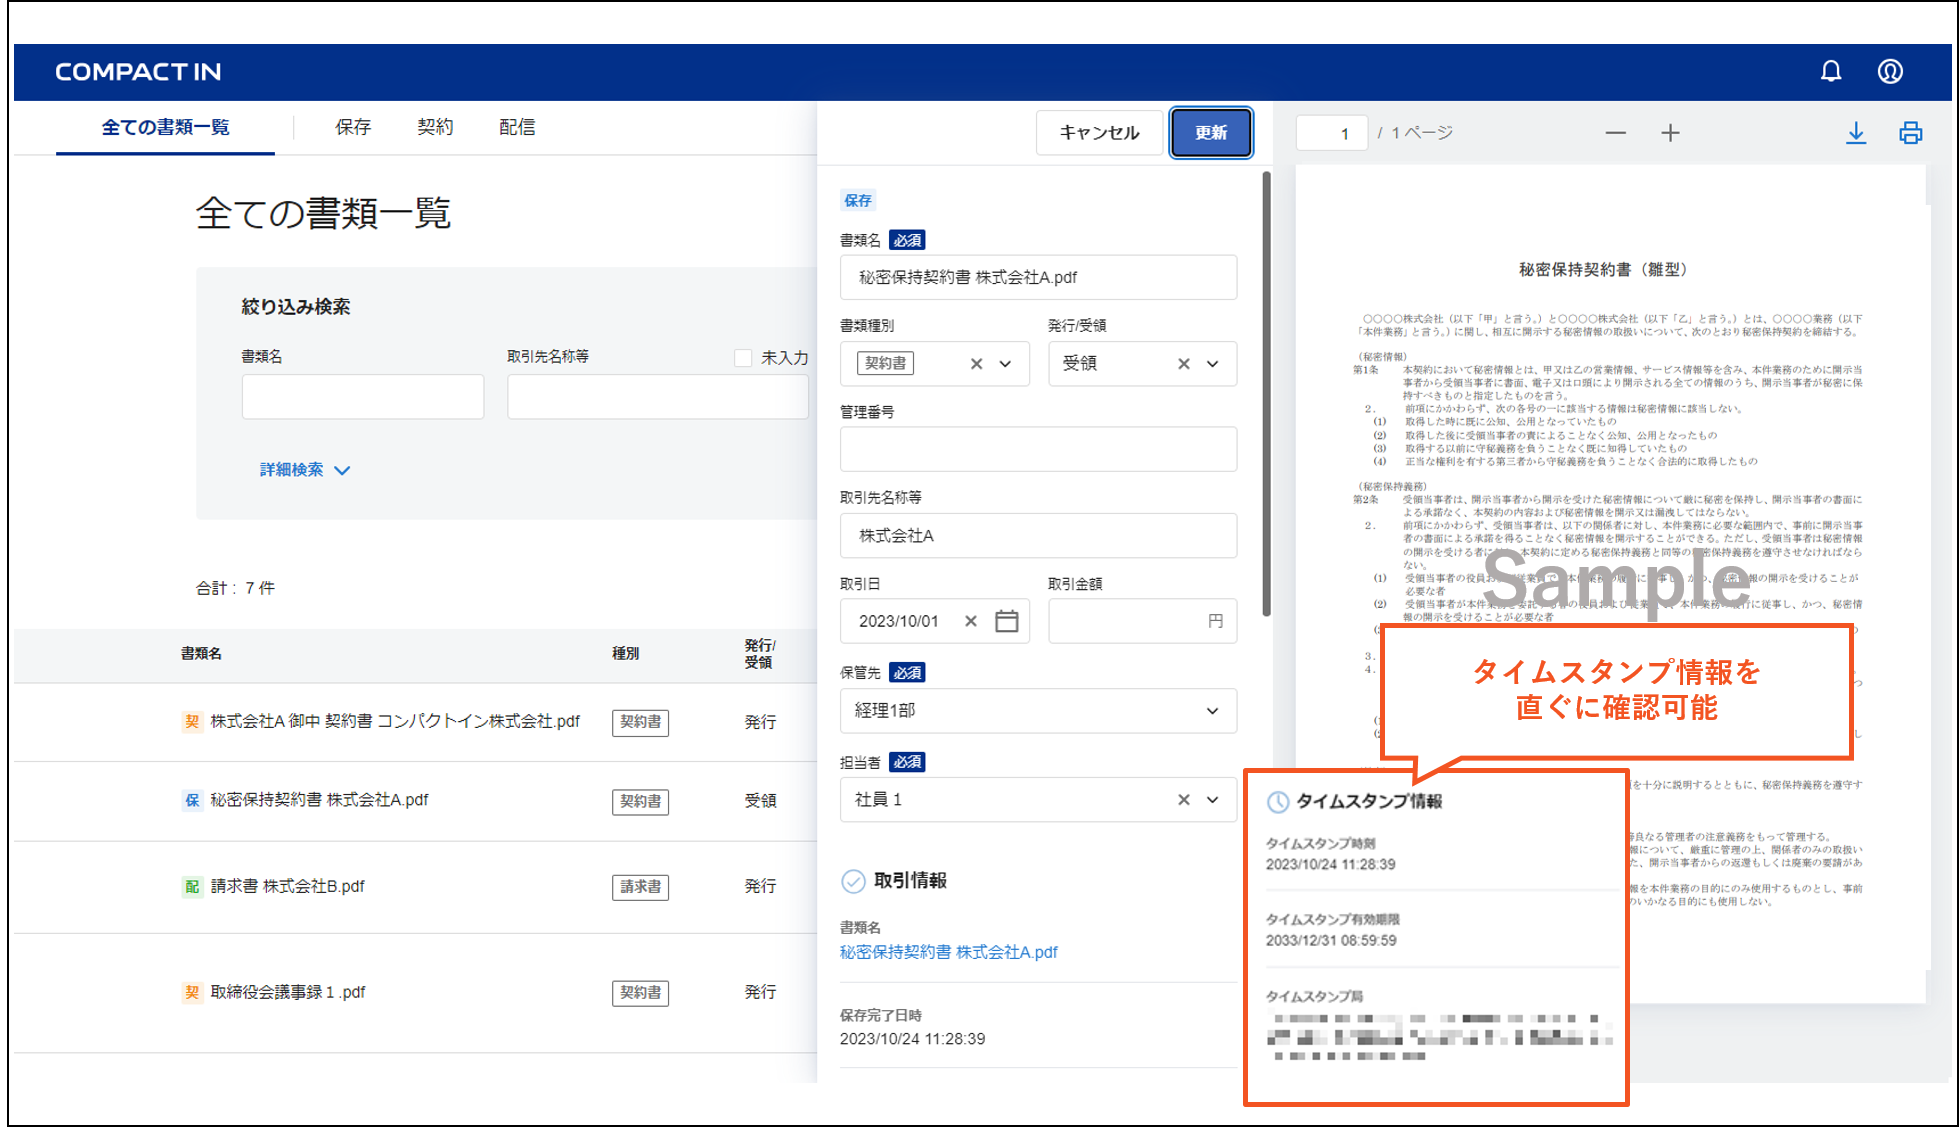The image size is (1959, 1127).
Task: Clear the 取引日 date value
Action: pos(970,621)
